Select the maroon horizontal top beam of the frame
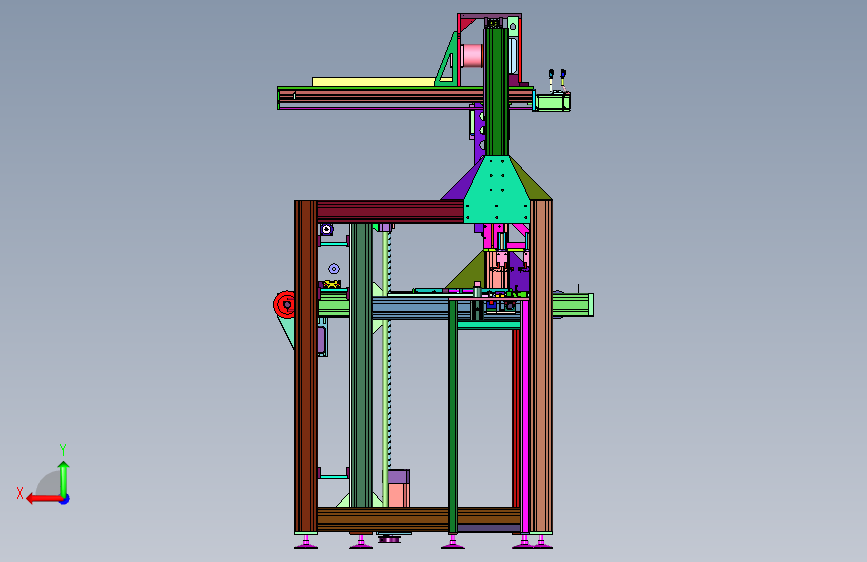Image resolution: width=867 pixels, height=562 pixels. tap(390, 212)
